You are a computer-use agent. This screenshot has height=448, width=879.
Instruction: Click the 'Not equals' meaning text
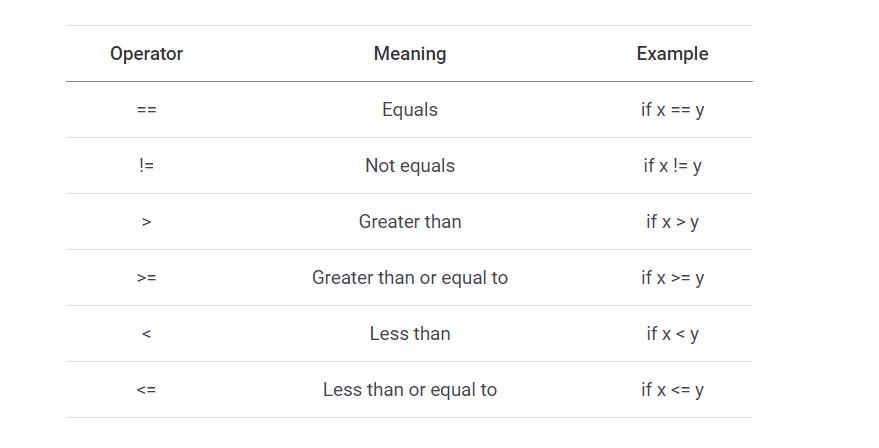pos(410,166)
